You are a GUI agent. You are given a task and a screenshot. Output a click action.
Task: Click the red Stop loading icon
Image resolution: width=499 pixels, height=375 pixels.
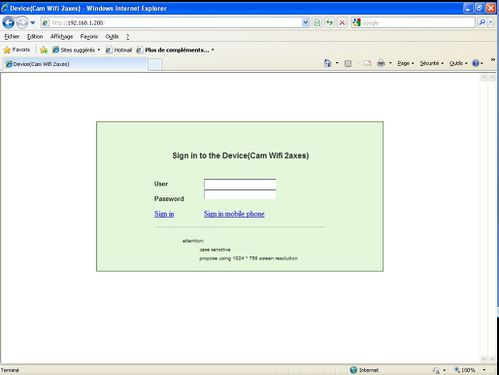[x=342, y=23]
